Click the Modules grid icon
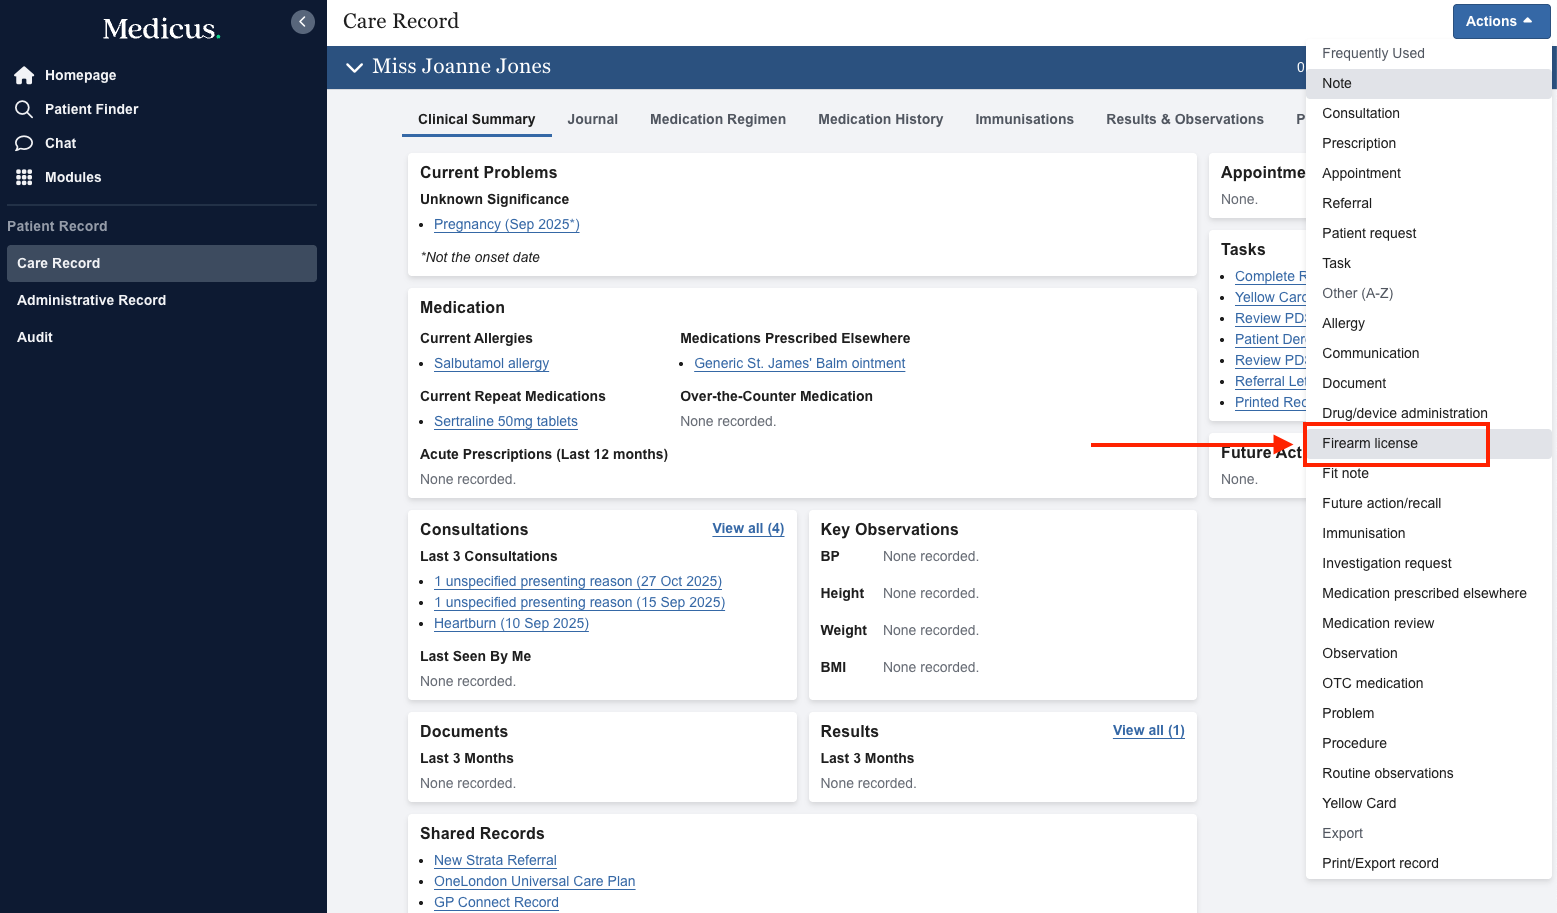 click(24, 177)
